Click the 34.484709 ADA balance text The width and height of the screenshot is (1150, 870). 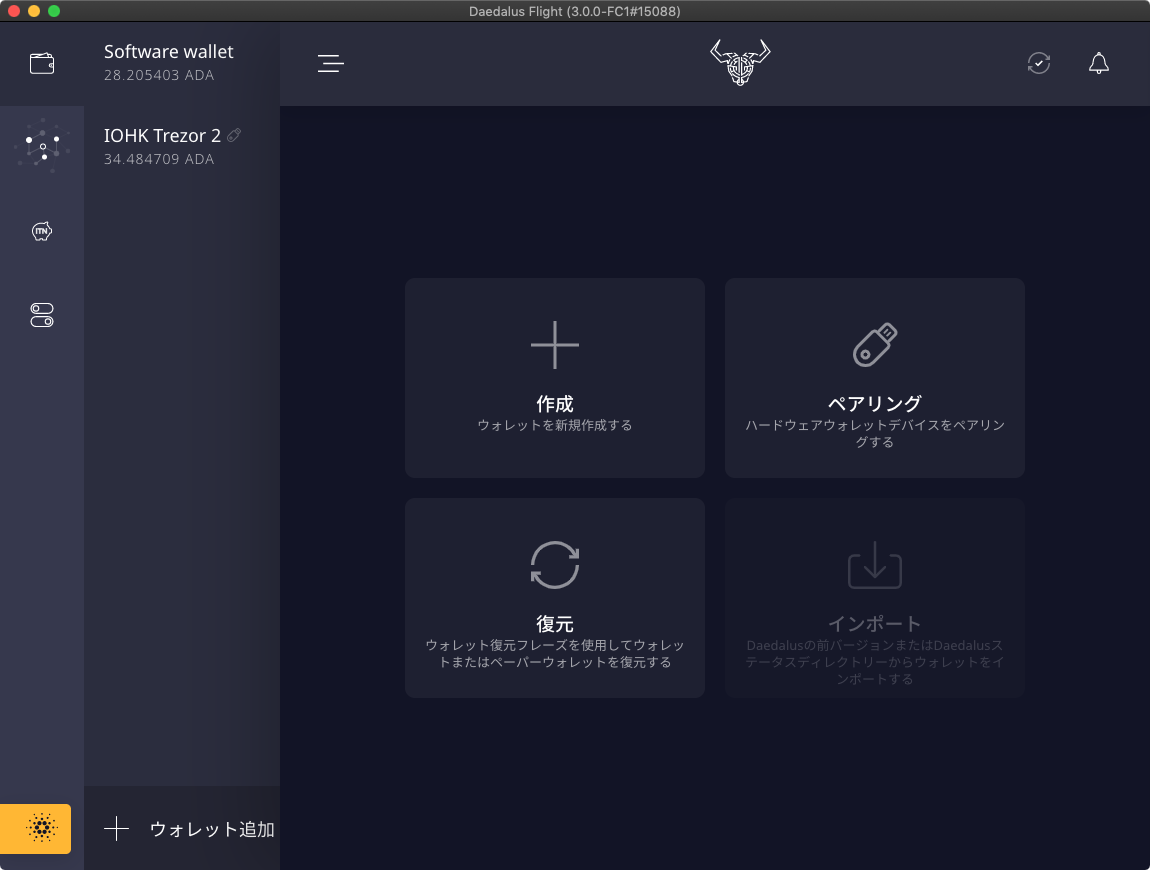[x=159, y=159]
